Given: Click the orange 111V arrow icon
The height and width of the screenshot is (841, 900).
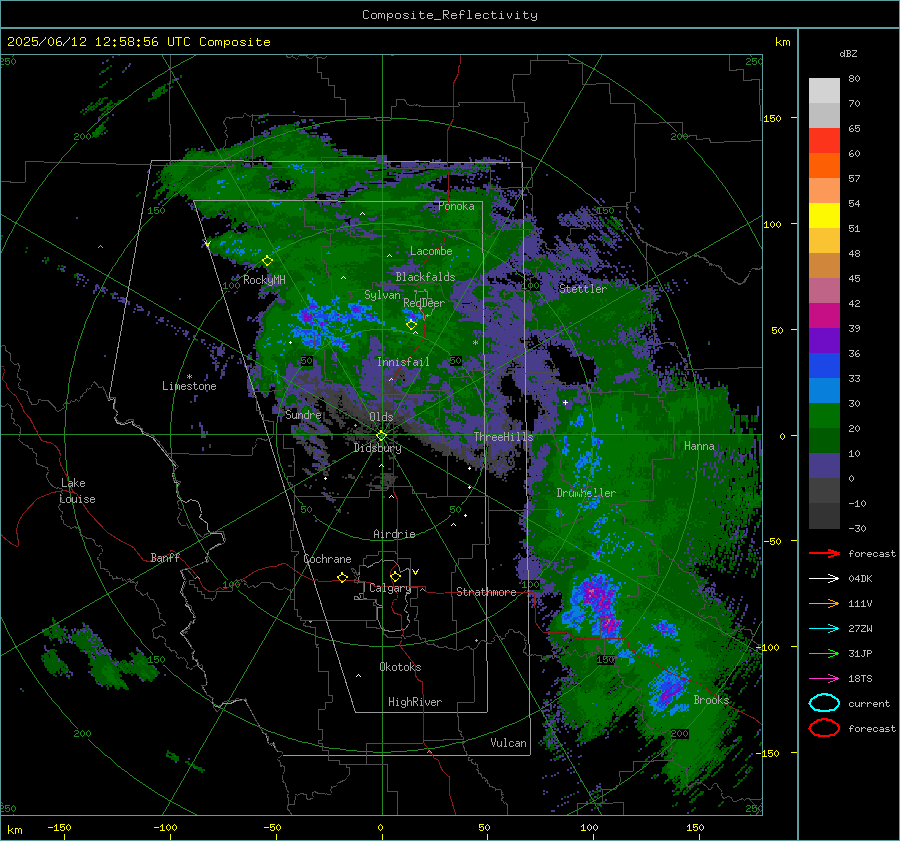Looking at the screenshot, I should tap(824, 603).
